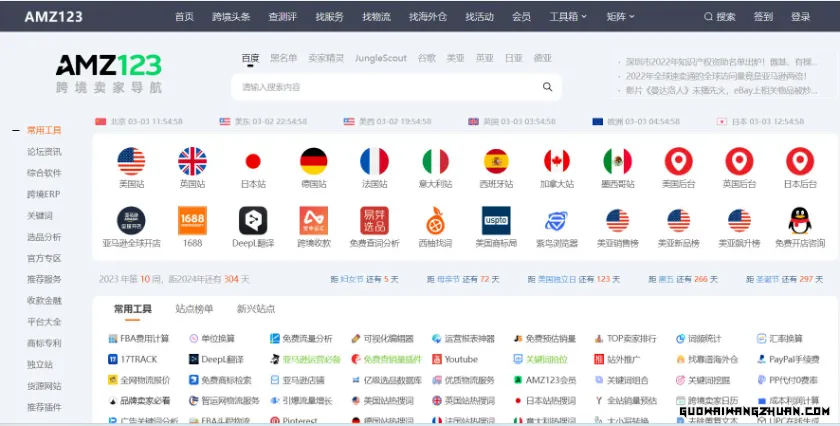Viewport: 840px width, 426px height.
Task: Open the PayPal手续费 tool link
Action: tap(788, 359)
